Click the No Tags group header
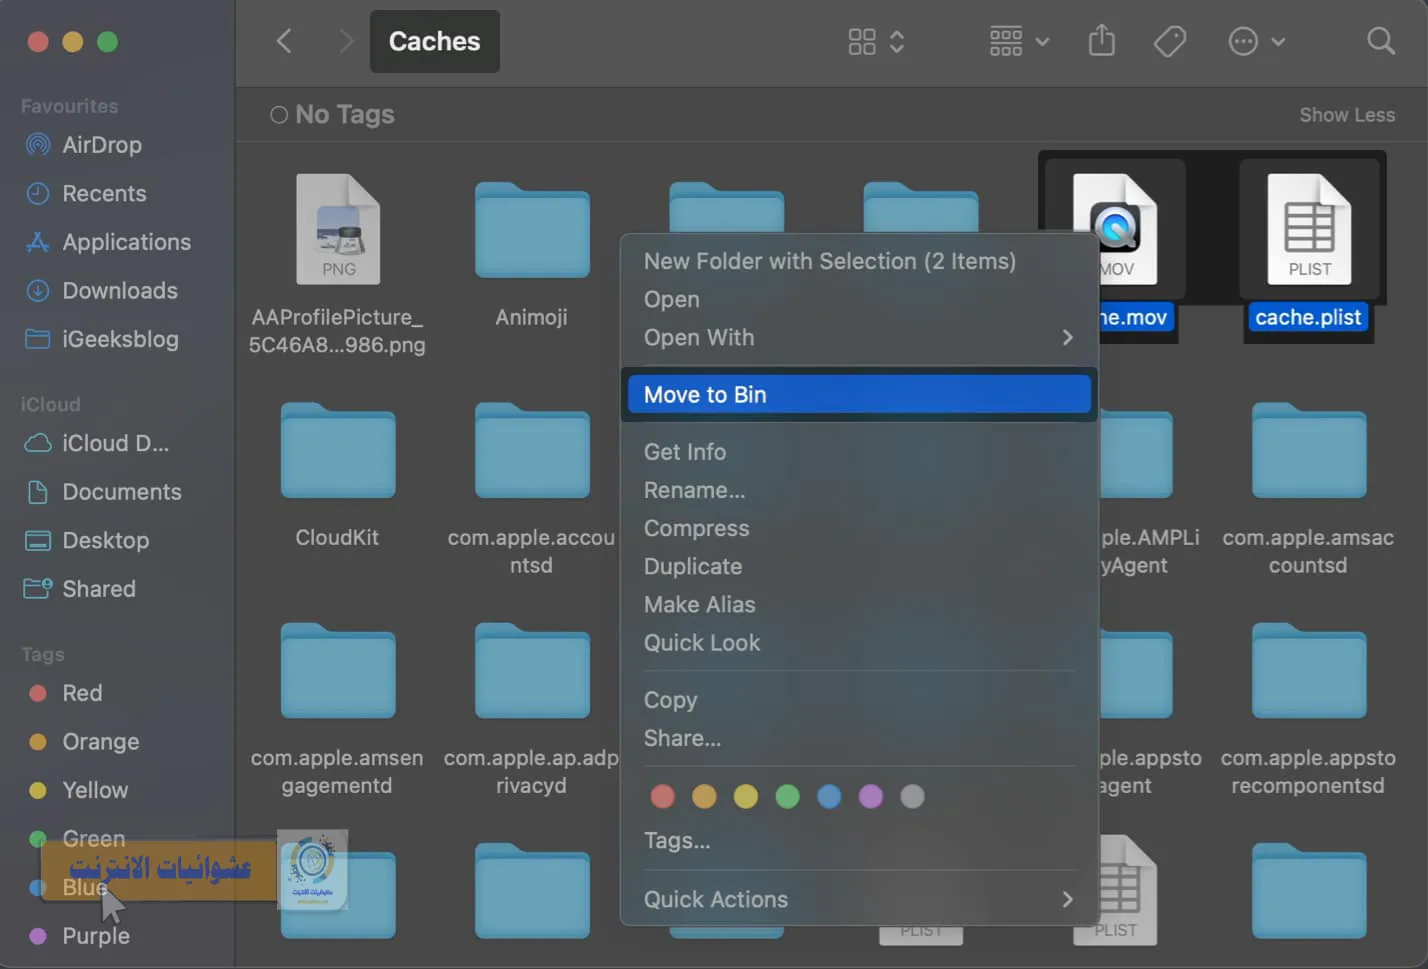Image resolution: width=1428 pixels, height=969 pixels. (332, 115)
